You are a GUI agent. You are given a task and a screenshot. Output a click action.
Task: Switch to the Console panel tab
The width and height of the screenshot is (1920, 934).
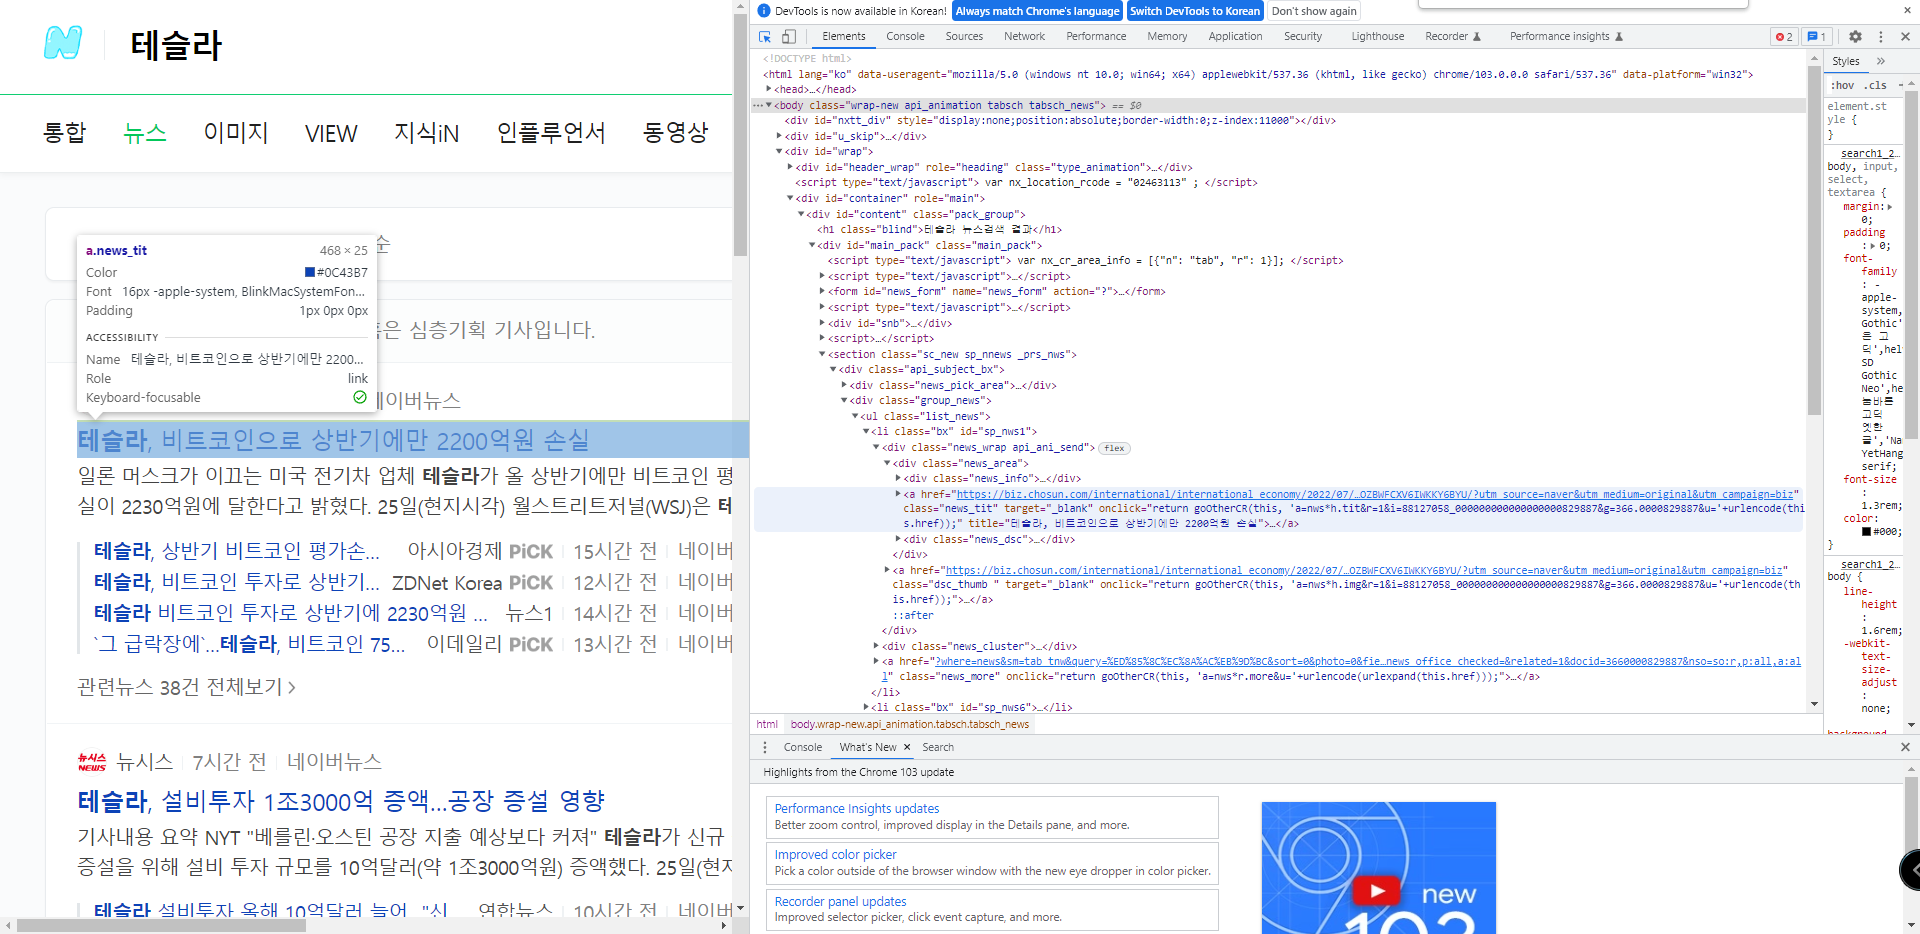tap(905, 36)
